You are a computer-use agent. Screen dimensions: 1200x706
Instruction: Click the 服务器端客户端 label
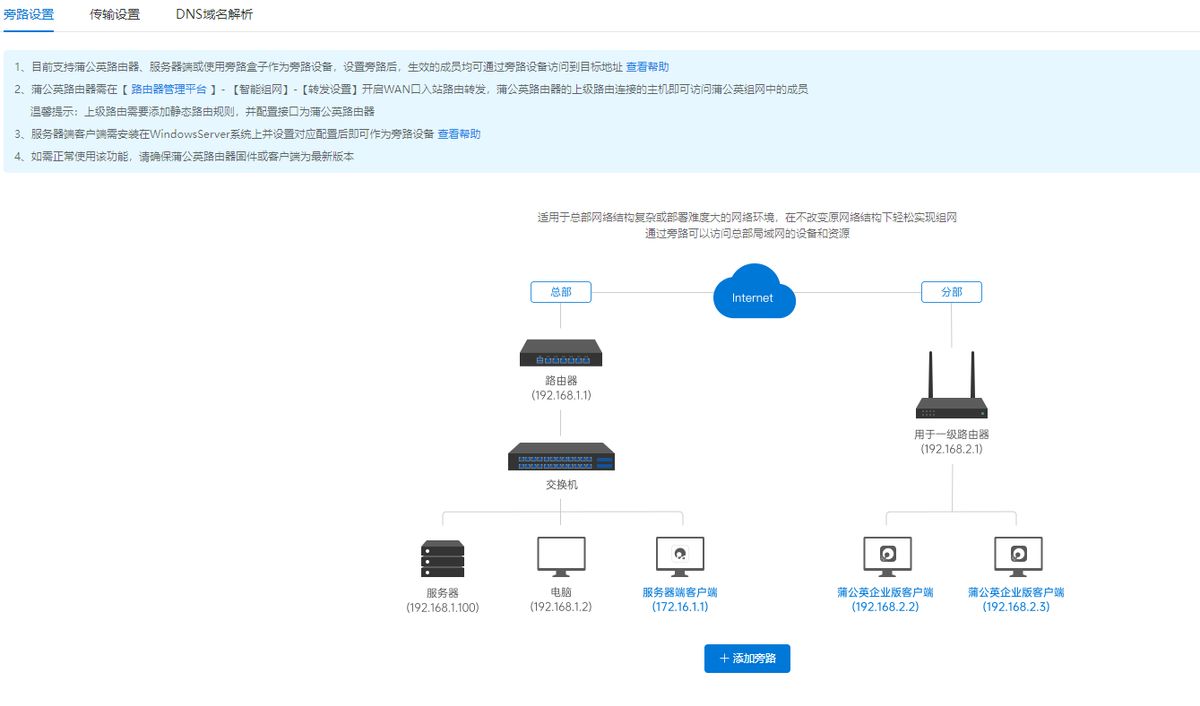[680, 592]
